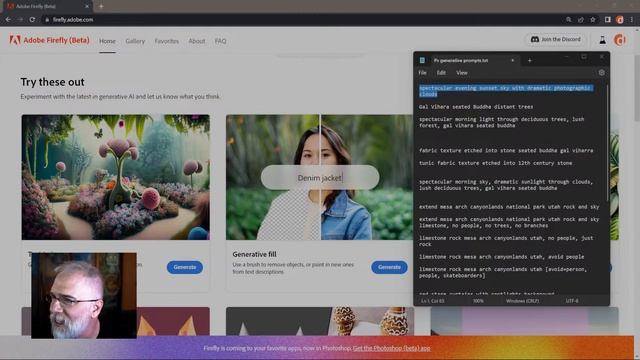The image size is (640, 360).
Task: Open the Notepad File menu
Action: 422,73
